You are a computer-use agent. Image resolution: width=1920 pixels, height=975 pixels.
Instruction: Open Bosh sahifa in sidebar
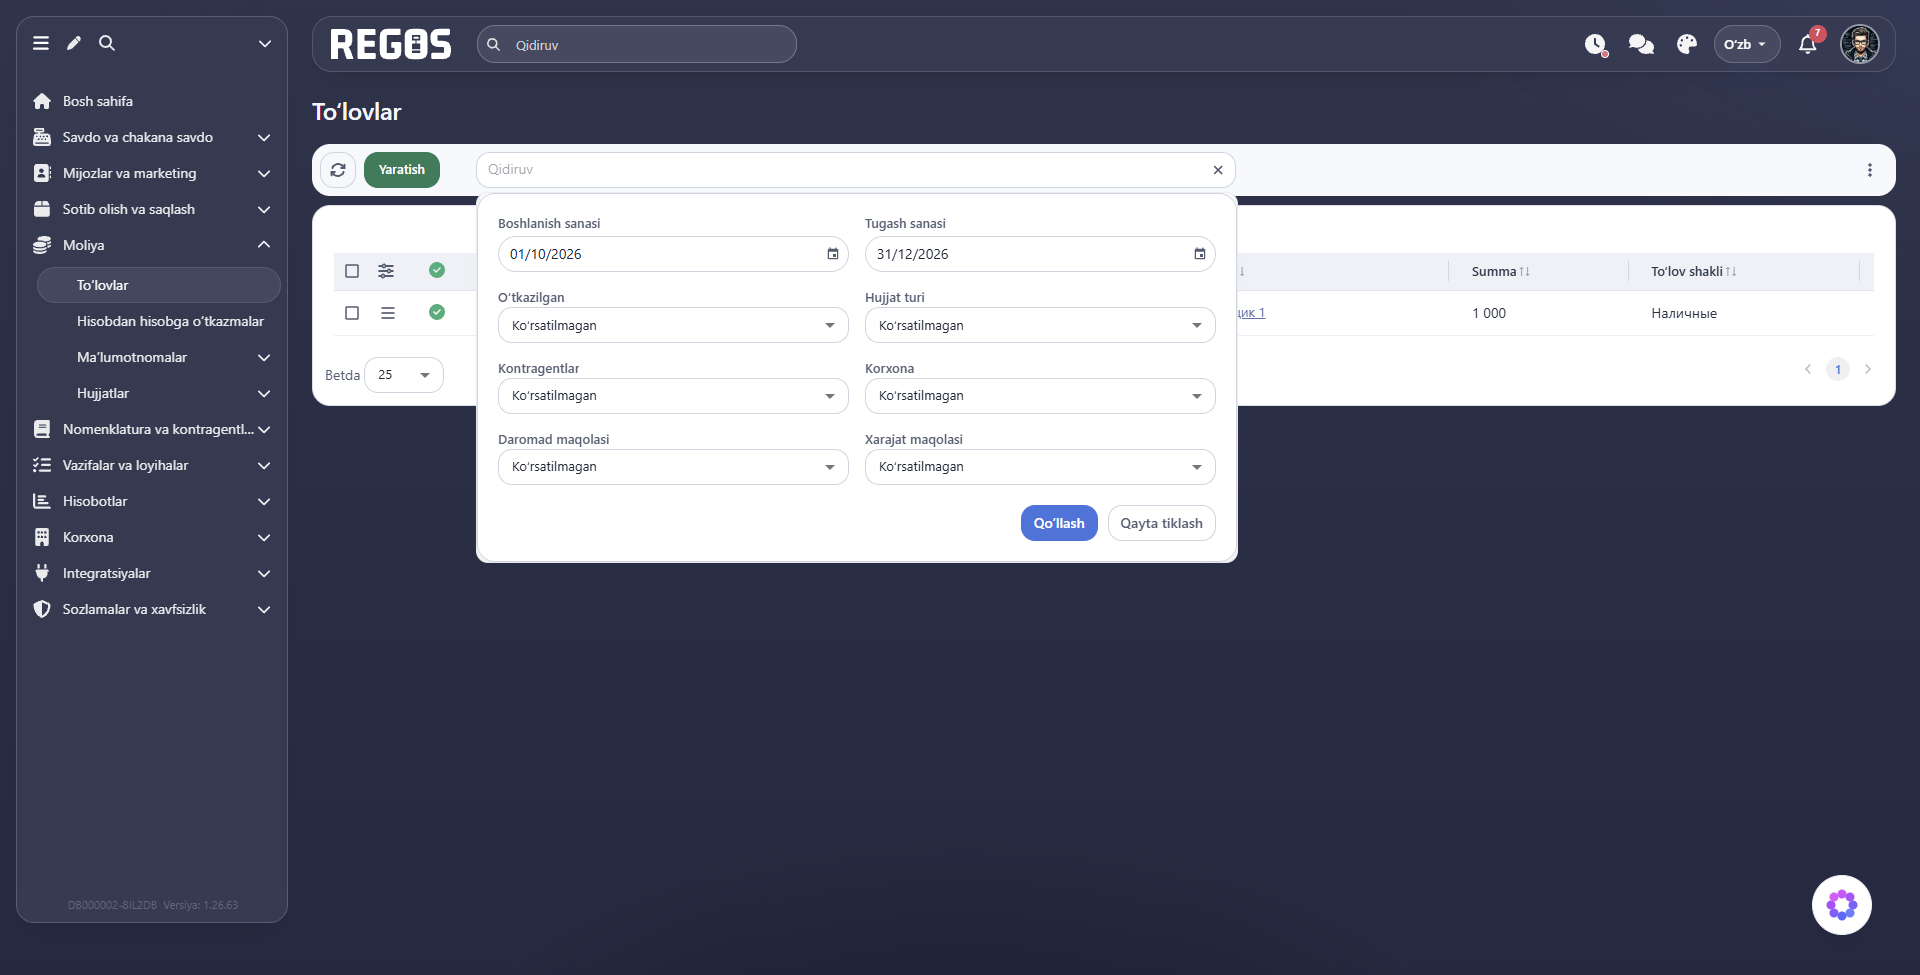click(x=98, y=101)
